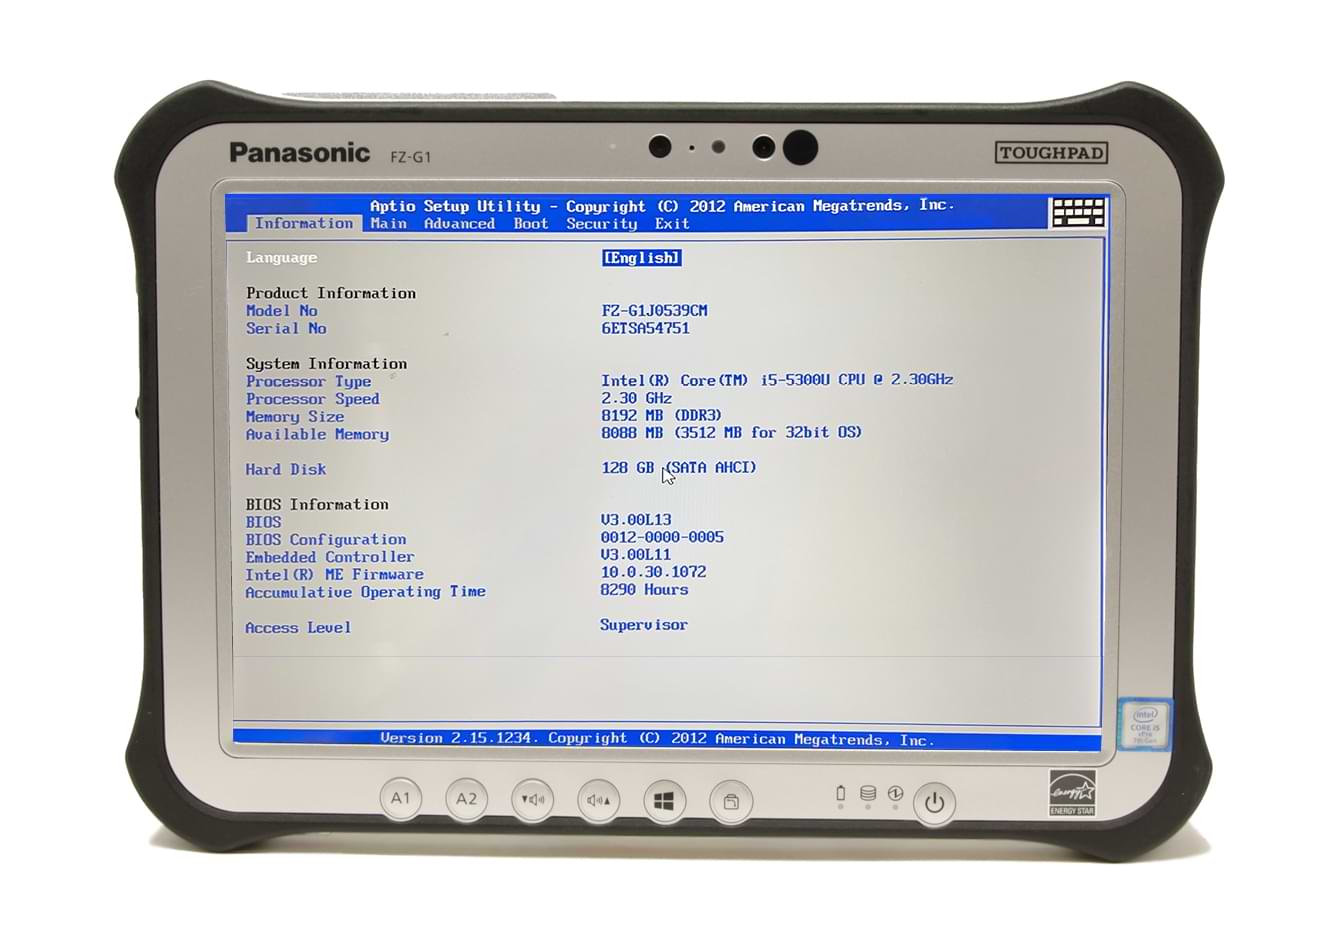
Task: Open the Main tab
Action: (x=389, y=224)
